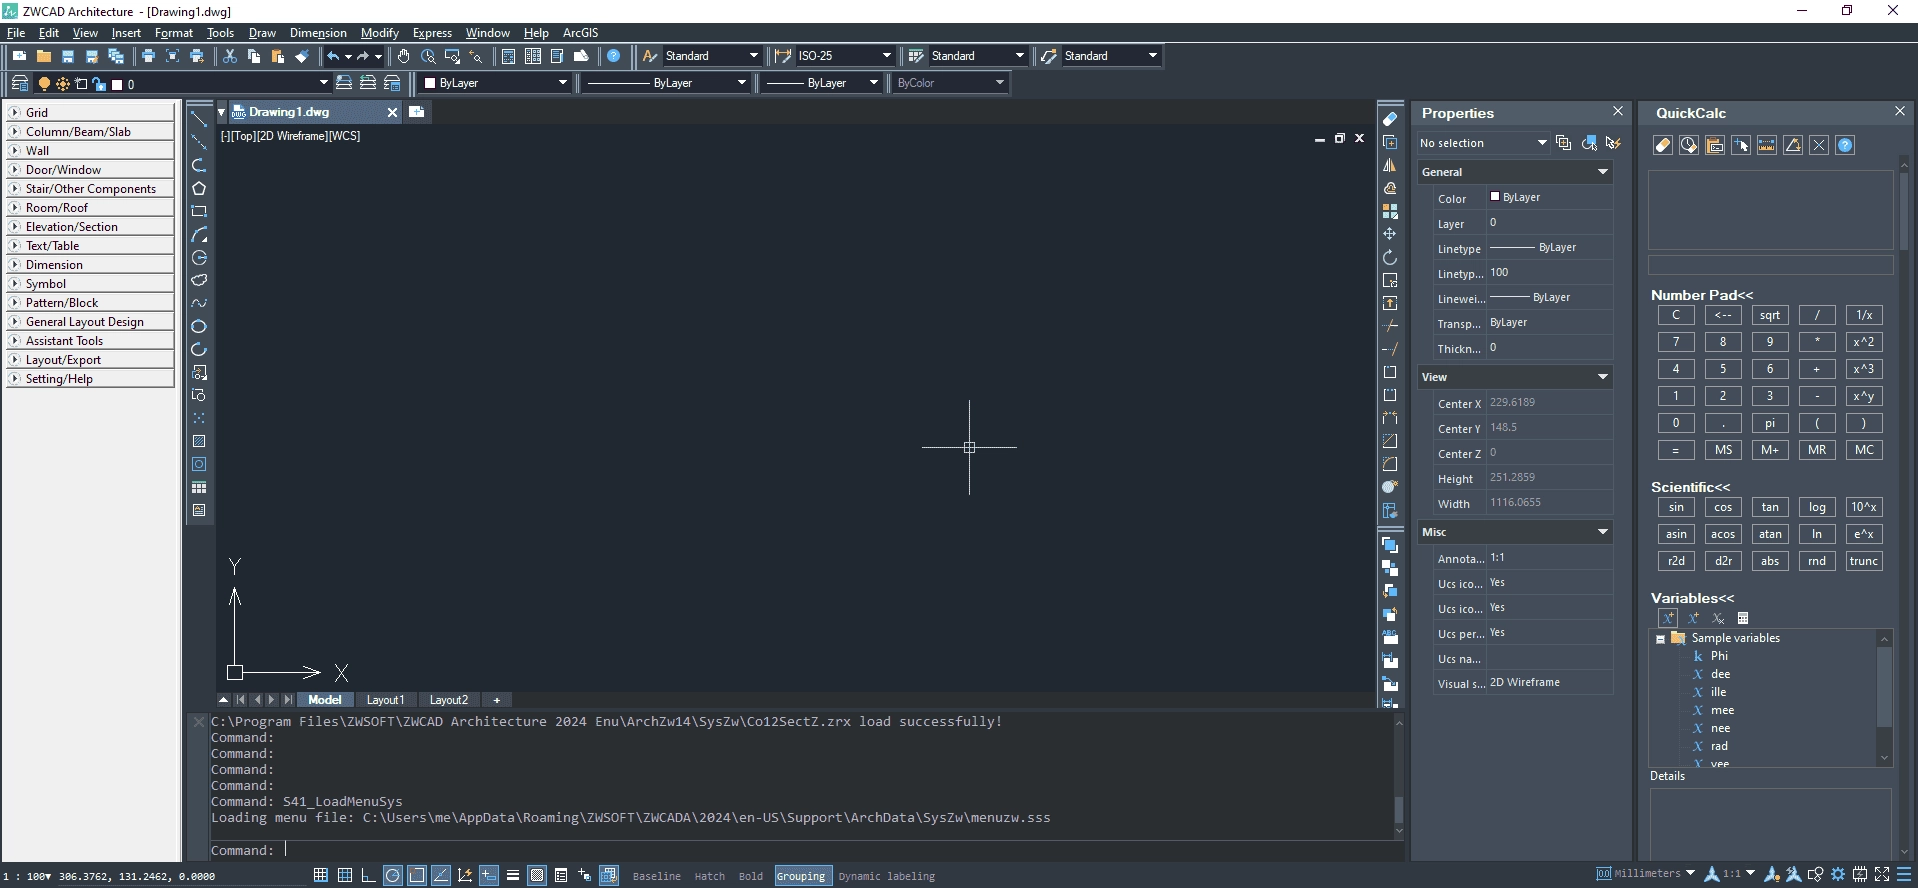Toggle Dynamic labeling in status bar
The width and height of the screenshot is (1918, 888).
[x=887, y=876]
